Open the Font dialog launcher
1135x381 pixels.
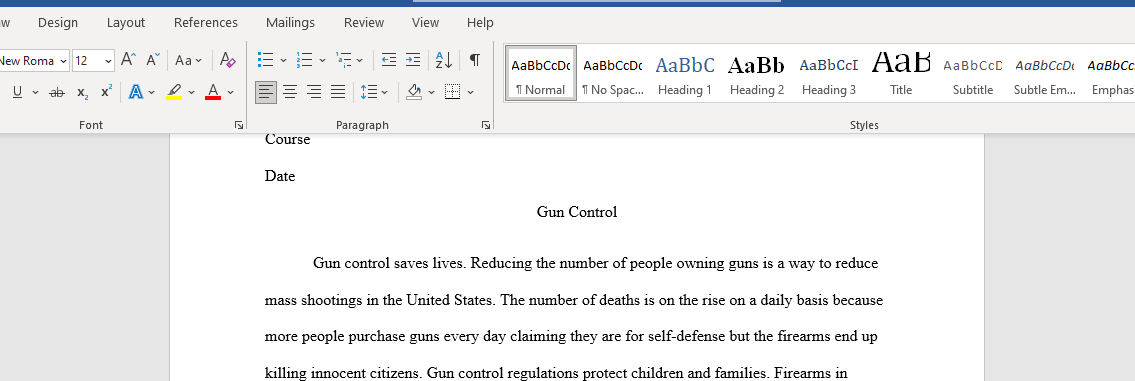coord(239,125)
